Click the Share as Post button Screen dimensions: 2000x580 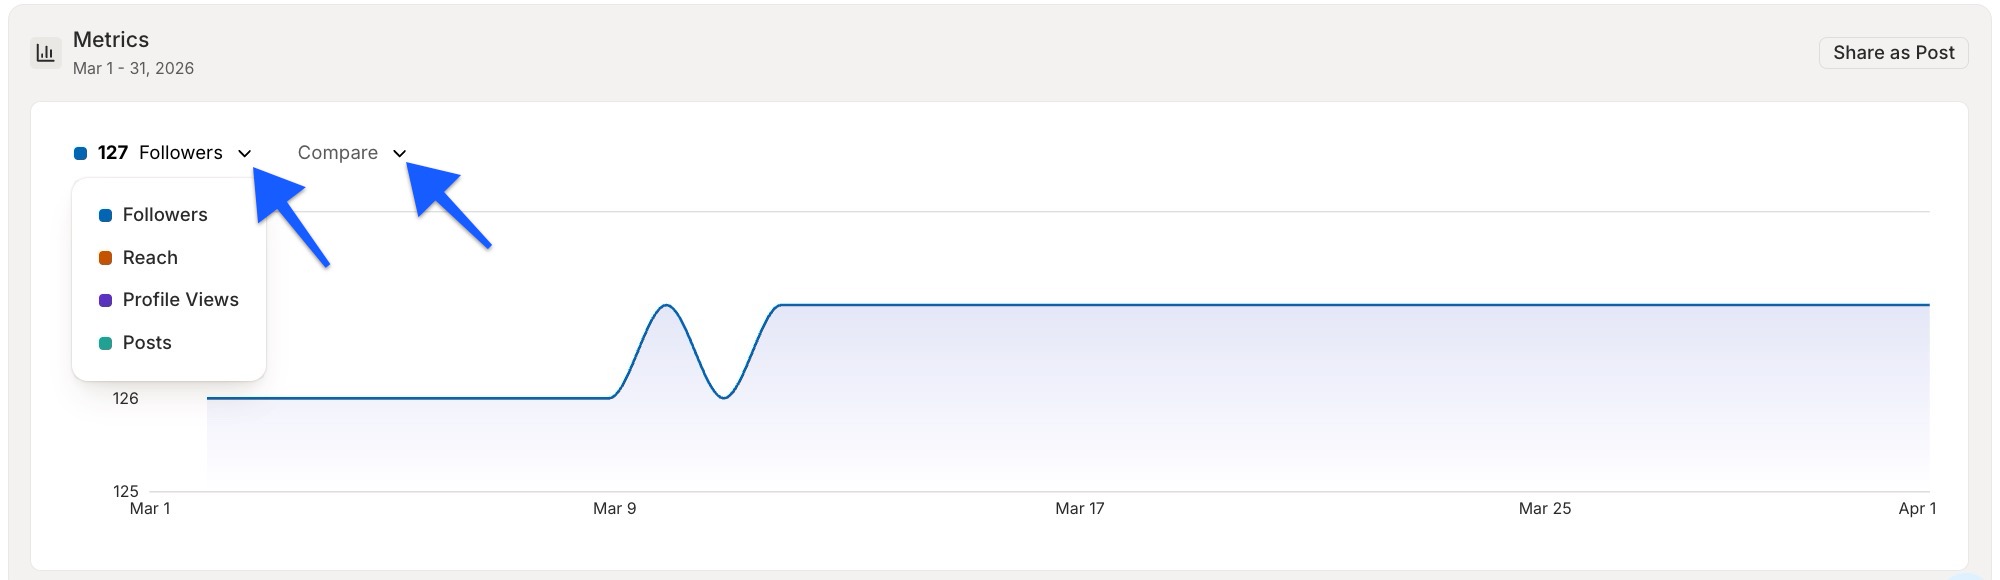pyautogui.click(x=1892, y=52)
